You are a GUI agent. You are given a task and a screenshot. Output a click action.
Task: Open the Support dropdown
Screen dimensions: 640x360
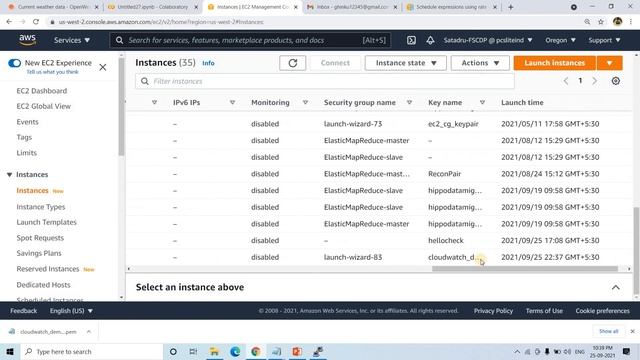click(604, 40)
